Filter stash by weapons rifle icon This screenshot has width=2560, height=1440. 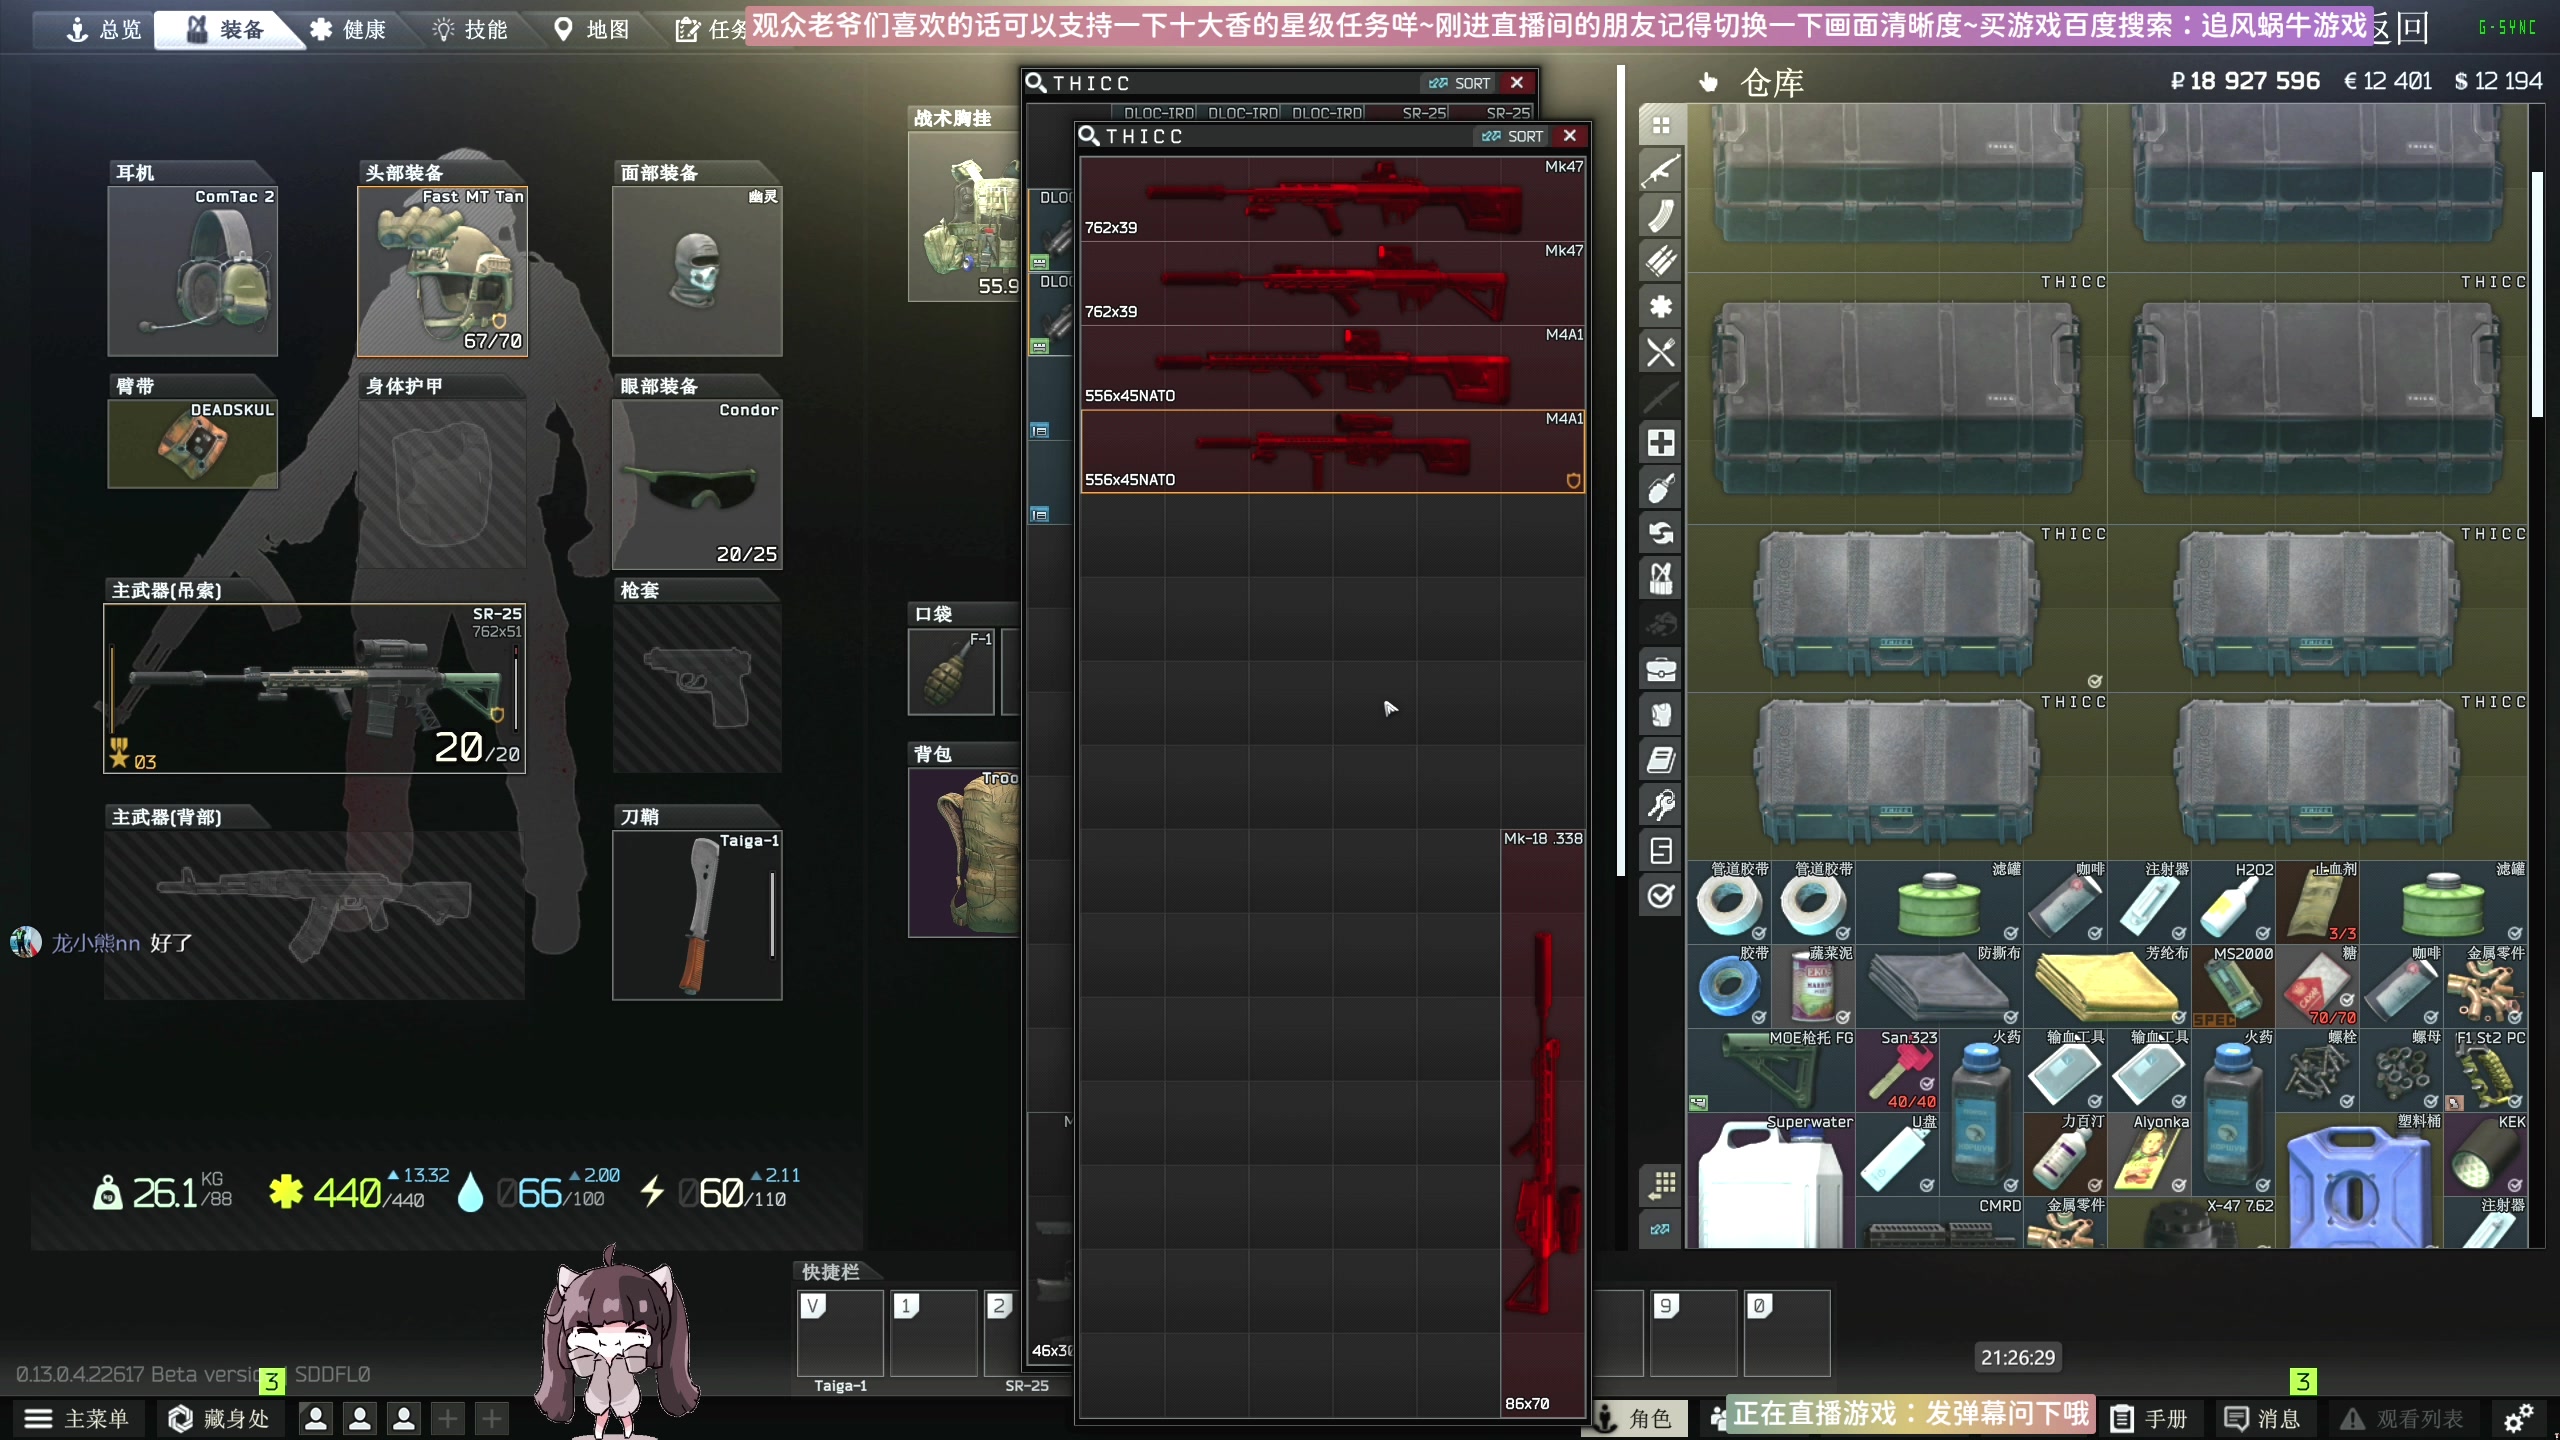point(1660,171)
